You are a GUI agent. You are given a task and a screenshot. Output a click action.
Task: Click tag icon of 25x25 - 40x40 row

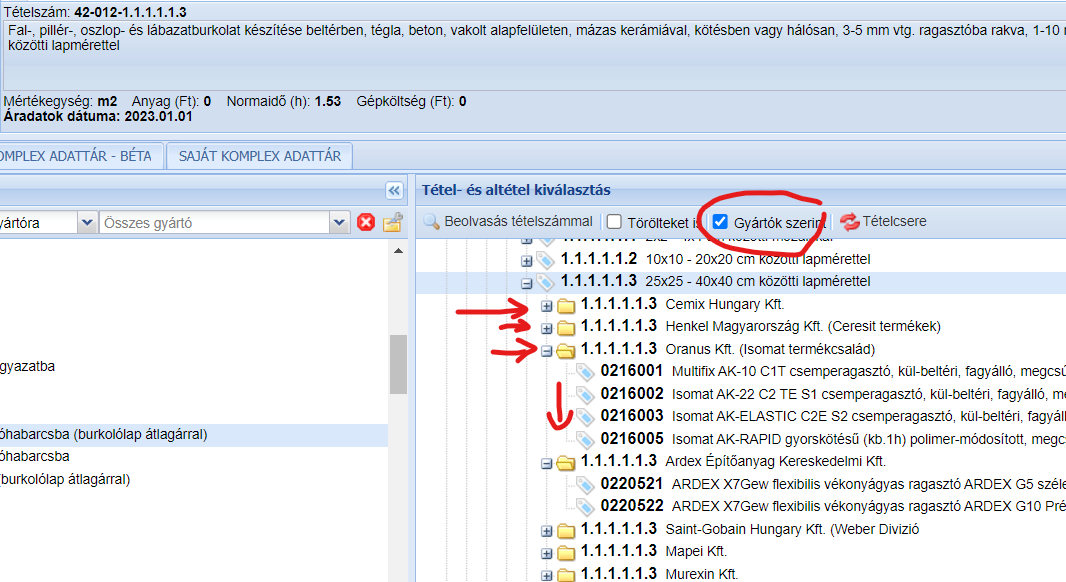pyautogui.click(x=545, y=282)
